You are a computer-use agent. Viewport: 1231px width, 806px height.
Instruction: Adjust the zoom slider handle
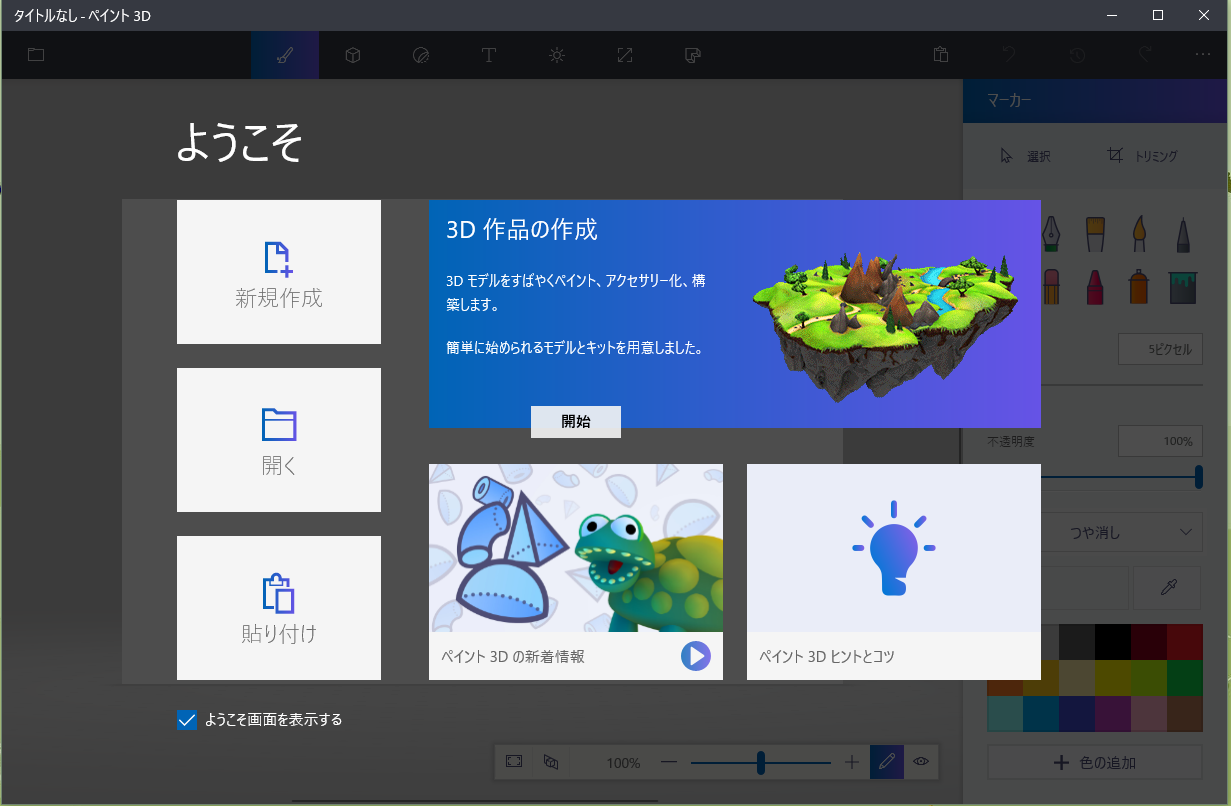[761, 762]
